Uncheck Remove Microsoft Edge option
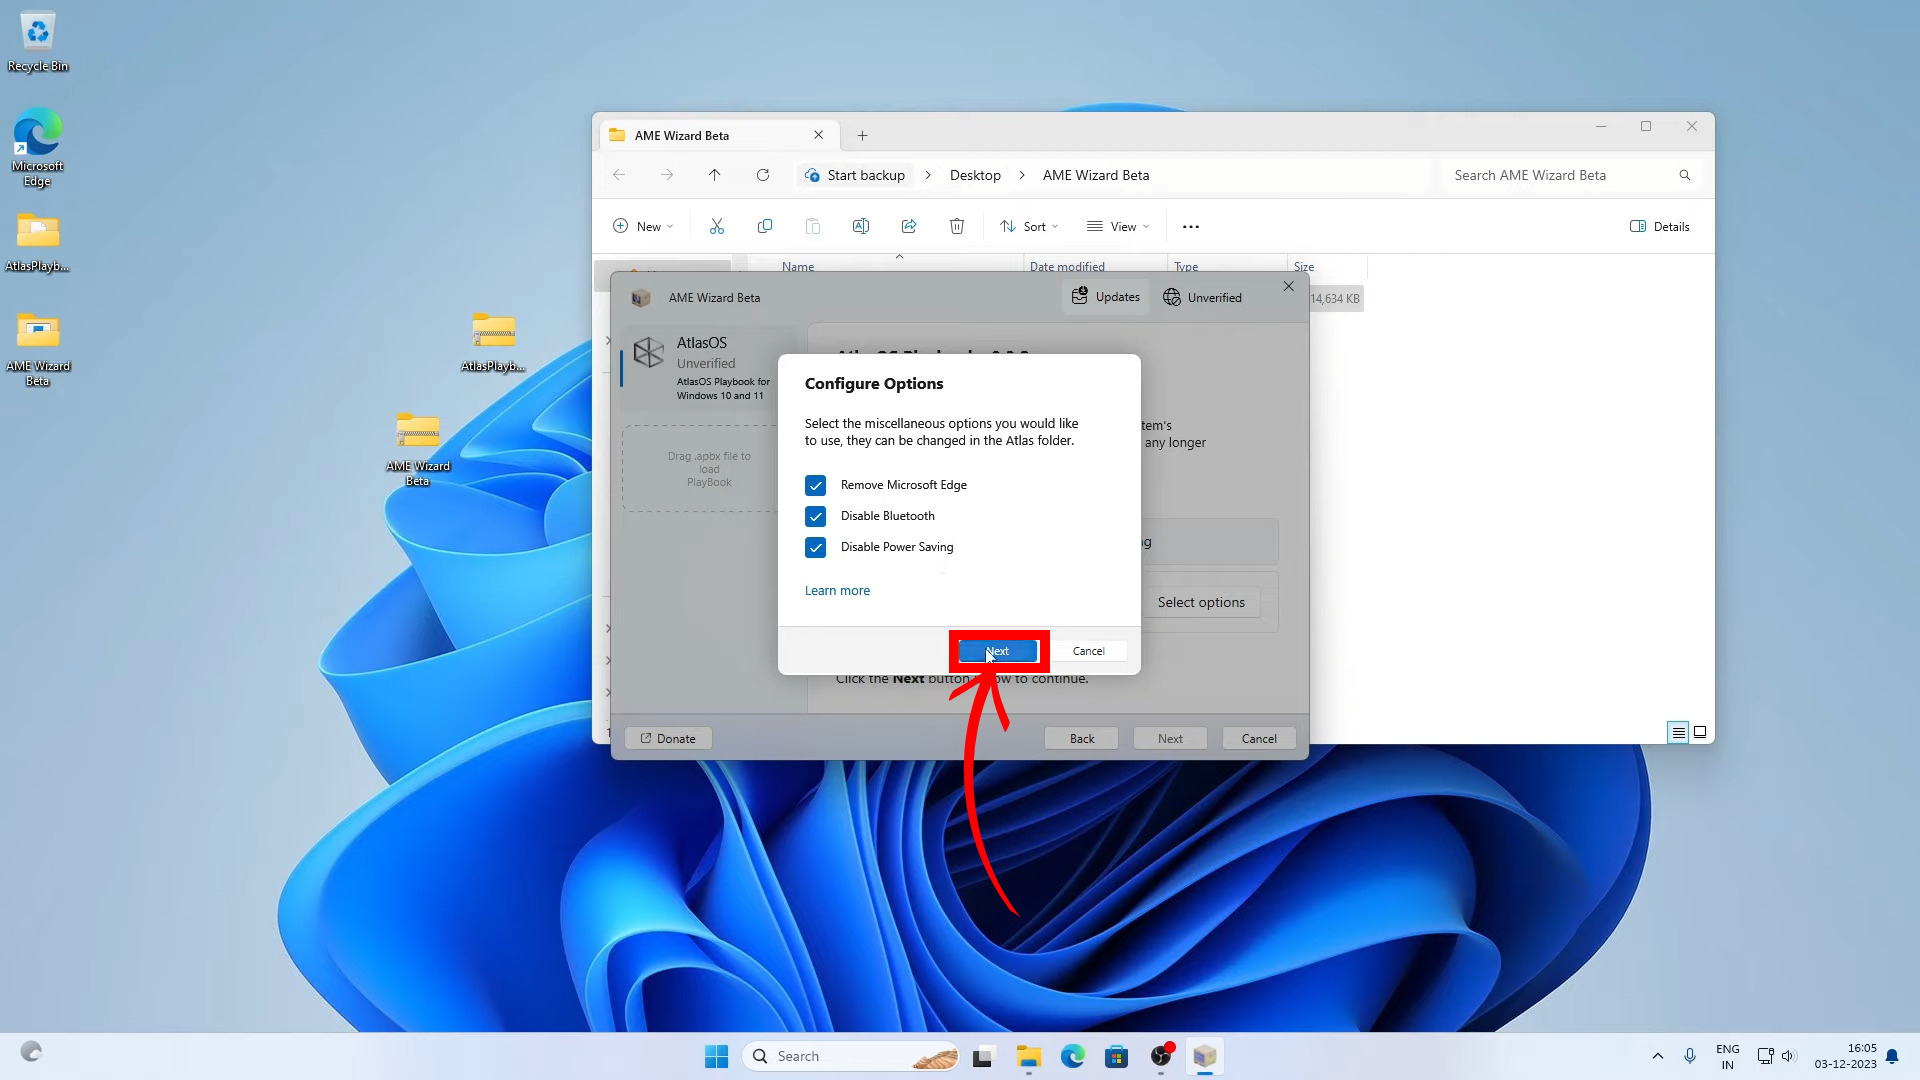Screen dimensions: 1920x1080 [x=816, y=486]
